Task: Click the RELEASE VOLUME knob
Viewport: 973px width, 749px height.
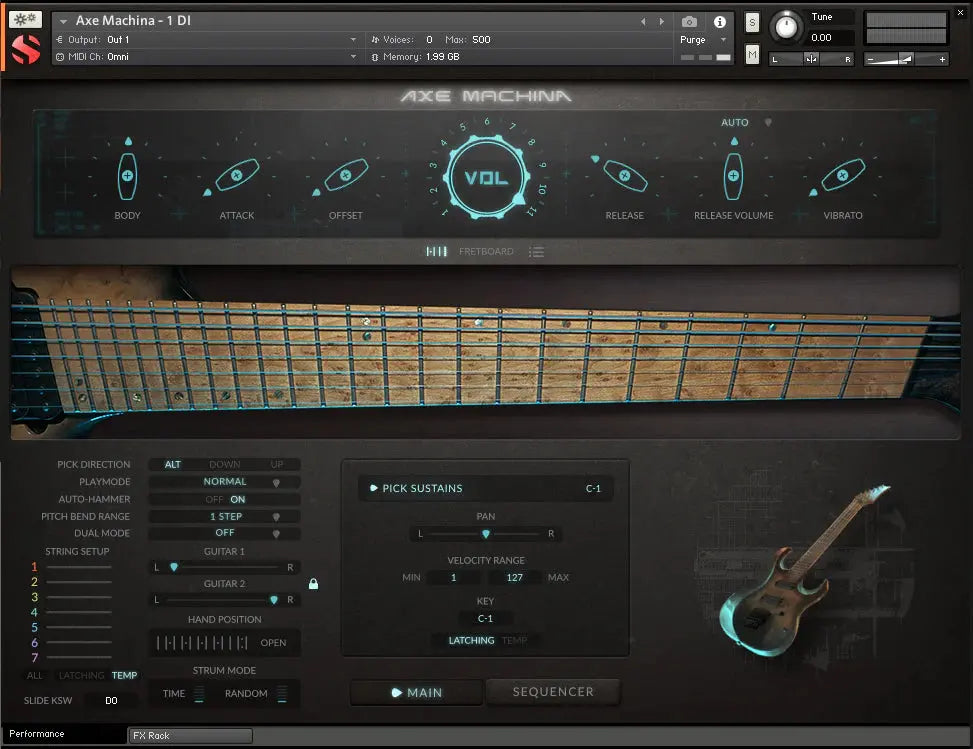Action: (x=733, y=175)
